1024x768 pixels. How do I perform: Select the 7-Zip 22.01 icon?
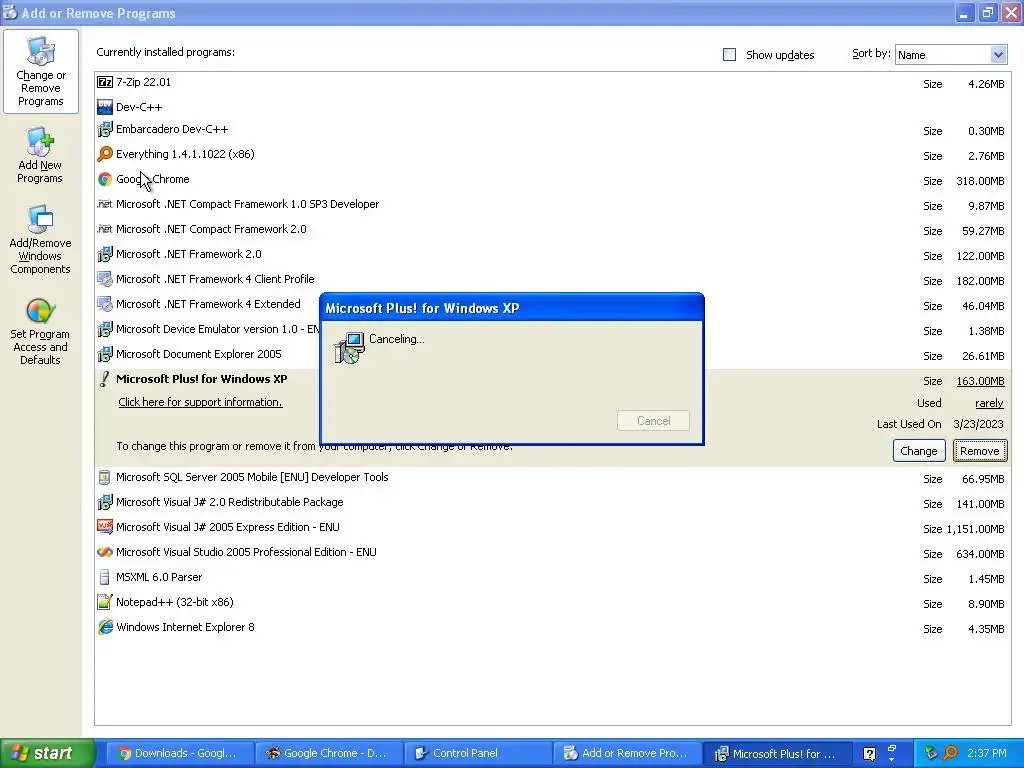coord(104,82)
